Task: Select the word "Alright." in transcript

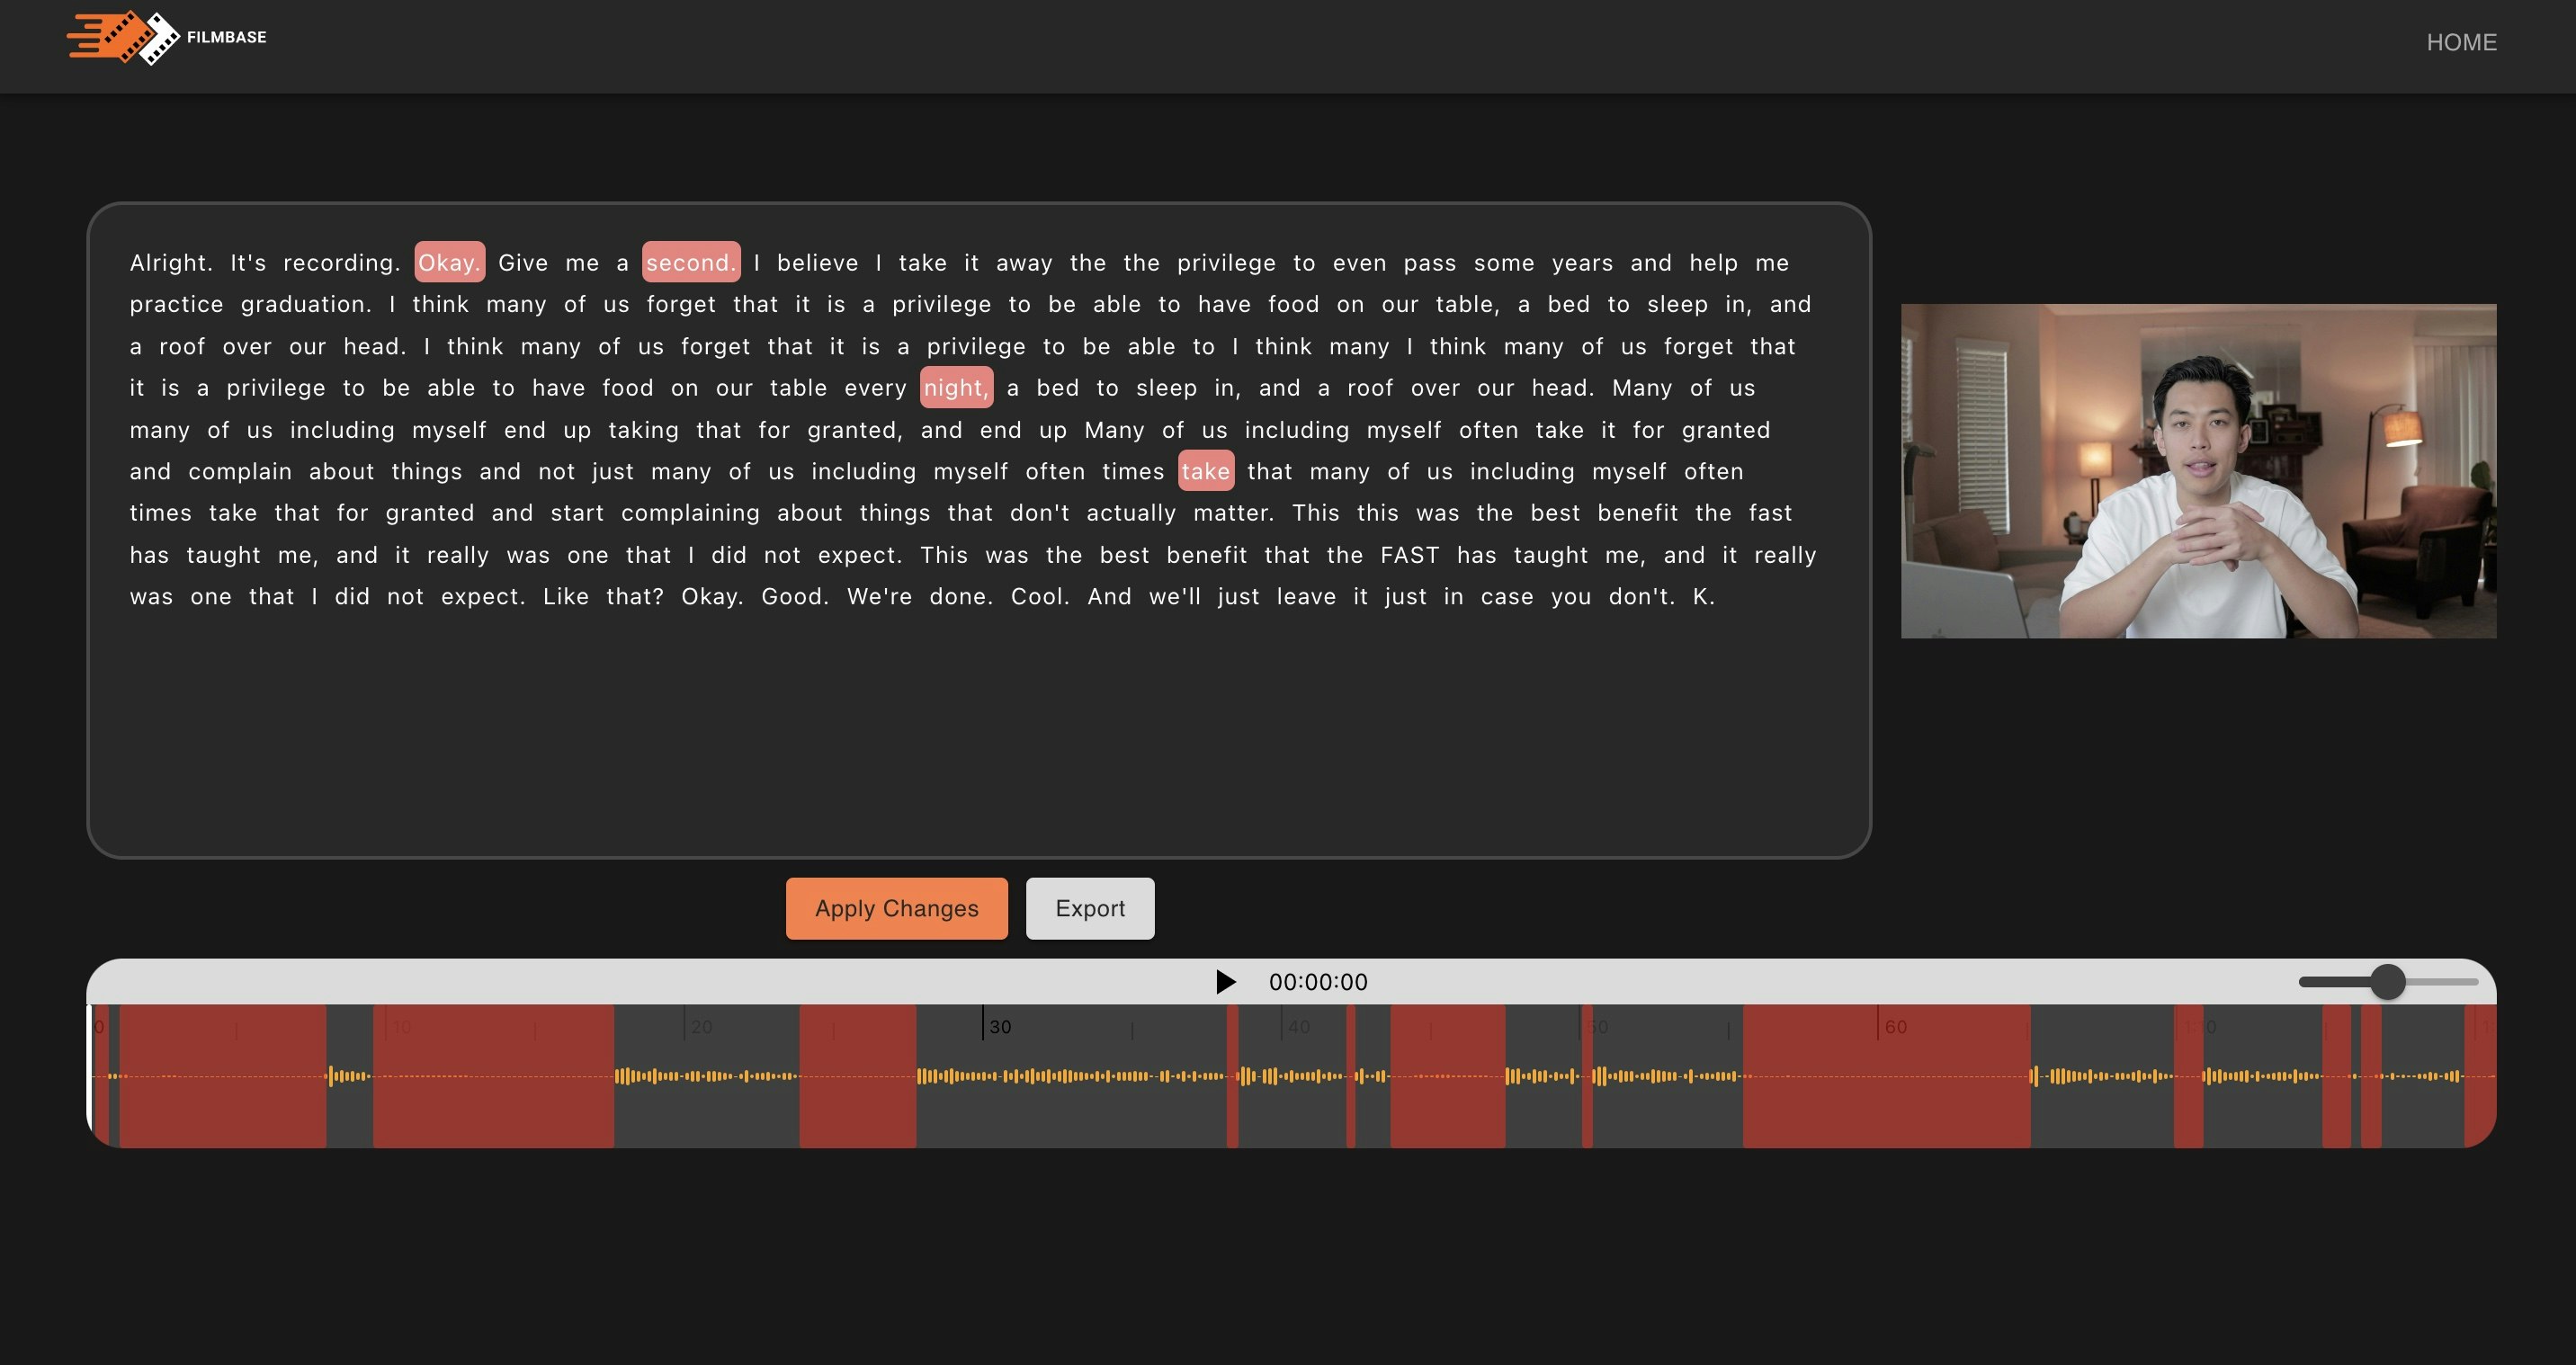Action: pyautogui.click(x=171, y=263)
